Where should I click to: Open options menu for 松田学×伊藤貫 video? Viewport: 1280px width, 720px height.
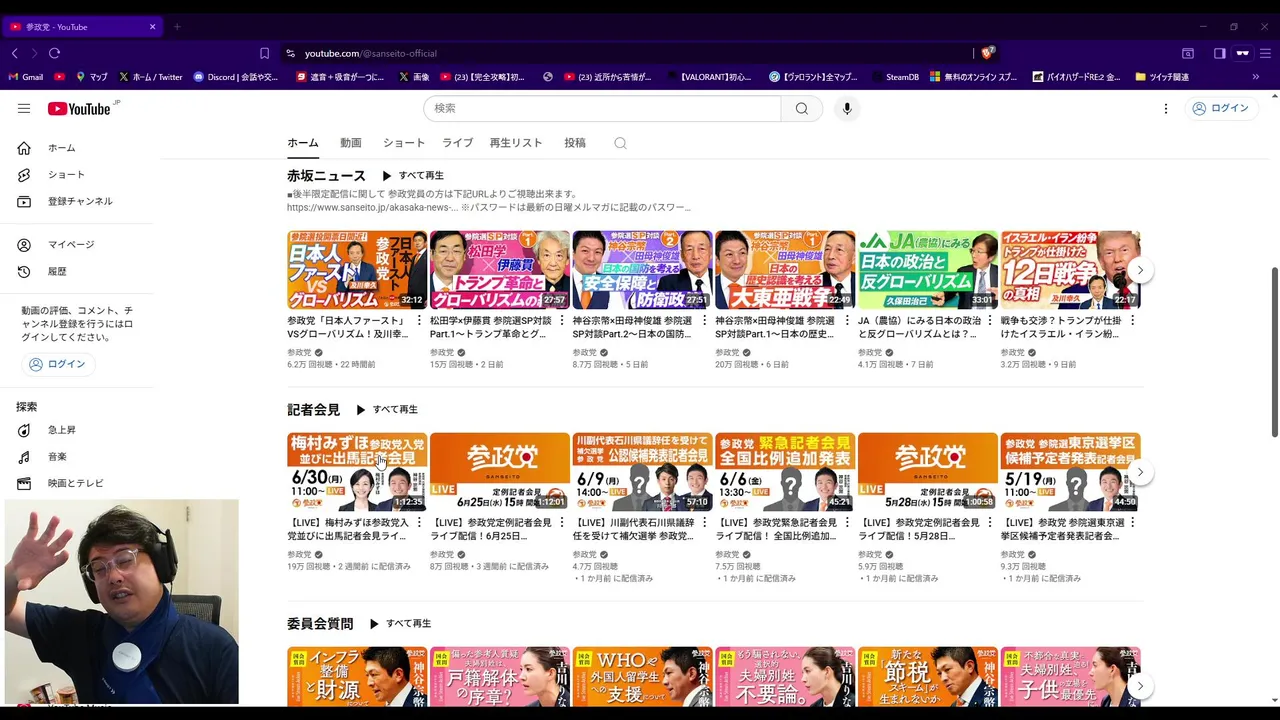pyautogui.click(x=562, y=321)
